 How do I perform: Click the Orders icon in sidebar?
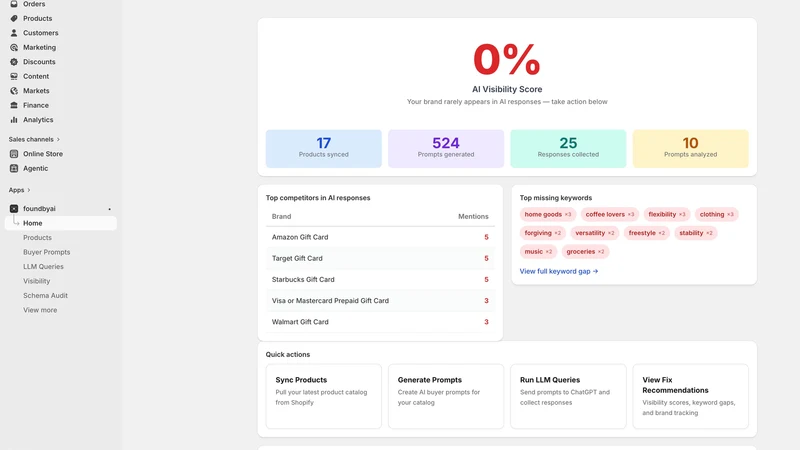point(14,4)
